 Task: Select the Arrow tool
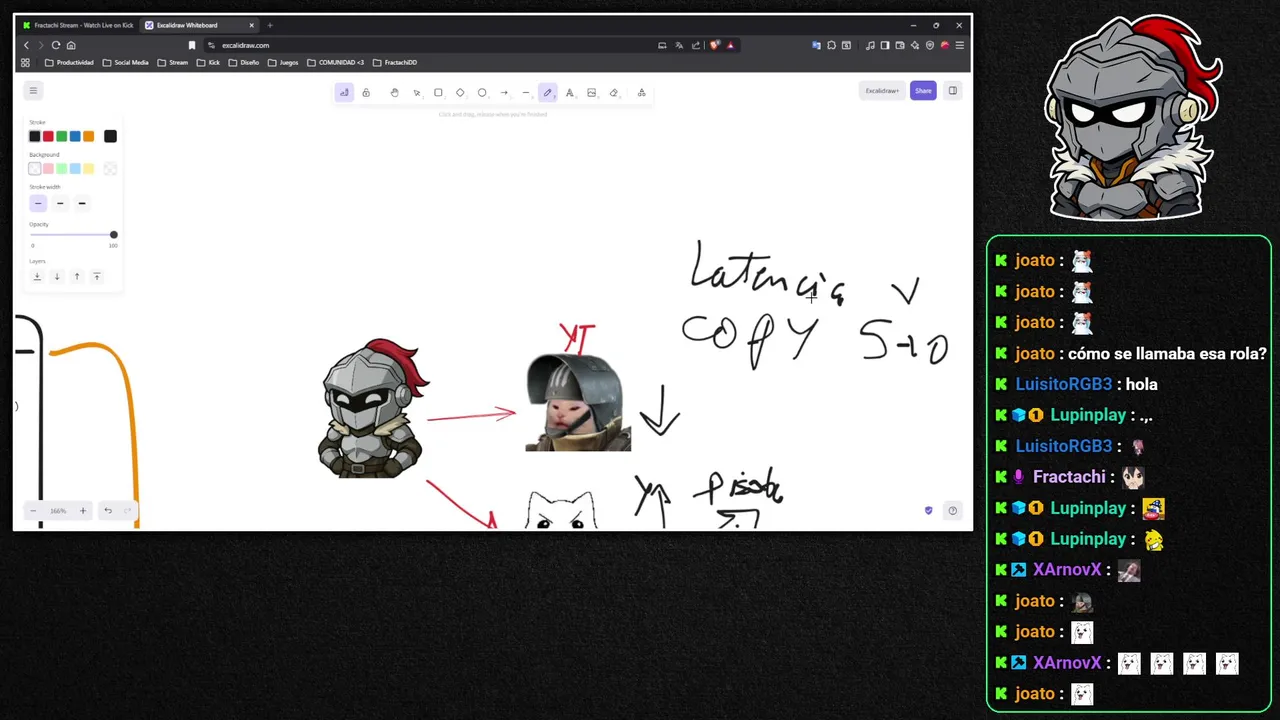pos(504,93)
